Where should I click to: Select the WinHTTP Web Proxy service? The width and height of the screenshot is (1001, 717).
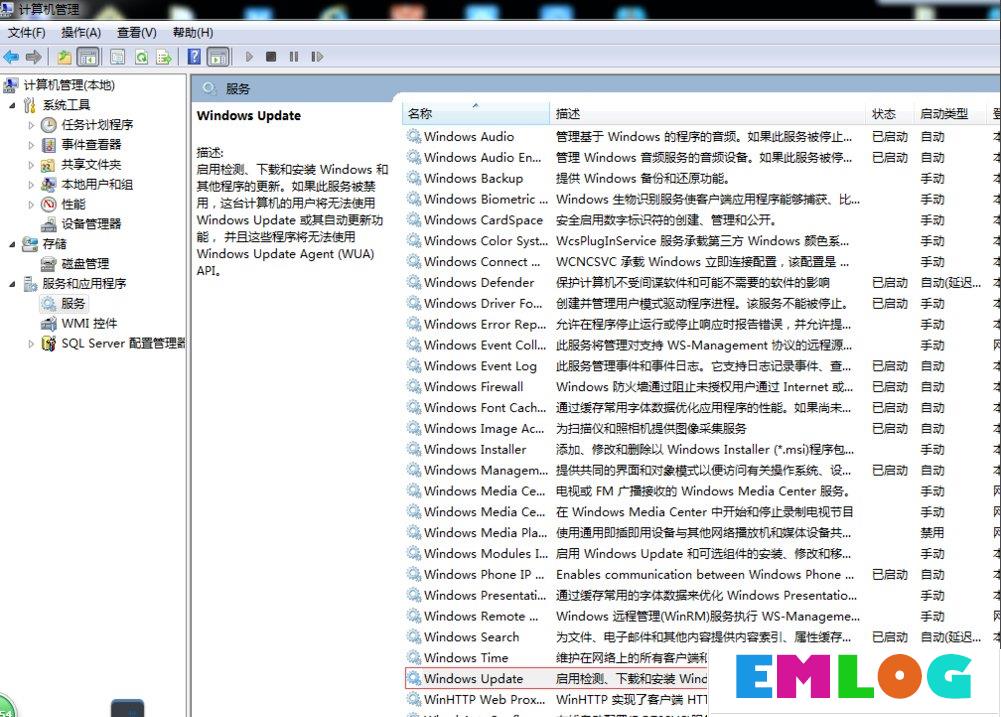point(485,699)
